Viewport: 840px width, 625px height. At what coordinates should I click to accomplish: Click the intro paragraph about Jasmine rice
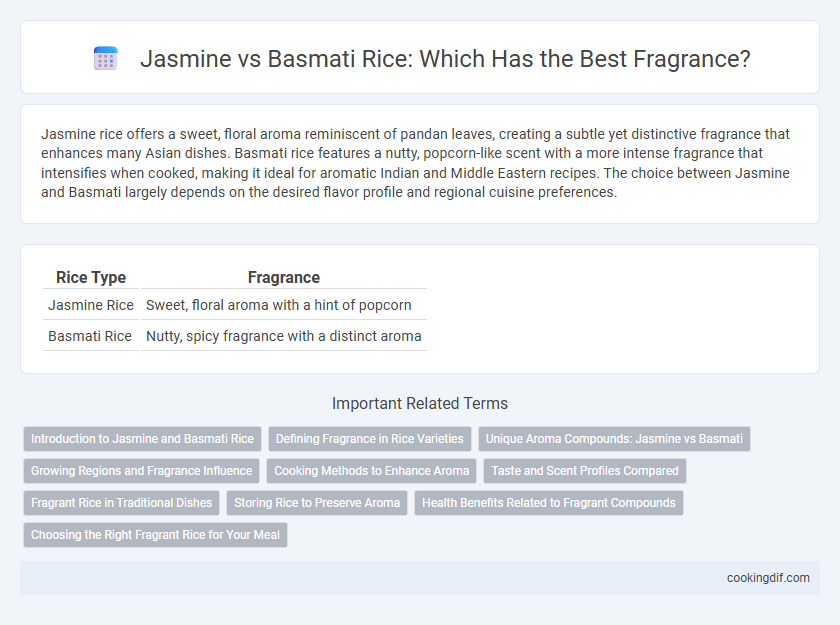click(415, 163)
